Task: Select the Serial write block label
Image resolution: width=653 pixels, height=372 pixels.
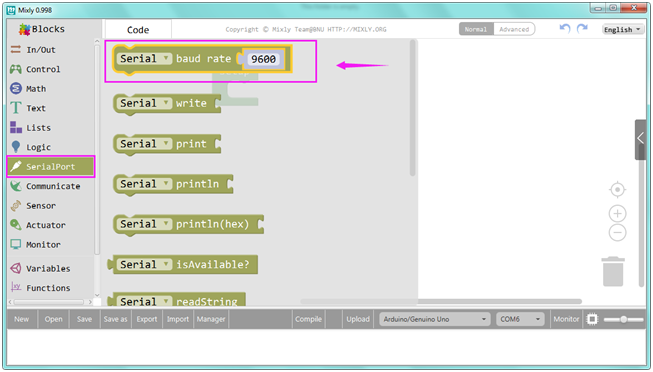Action: [x=191, y=103]
